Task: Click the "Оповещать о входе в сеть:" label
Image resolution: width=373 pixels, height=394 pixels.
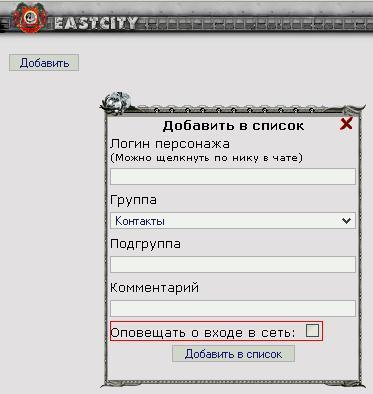Action: click(x=203, y=333)
